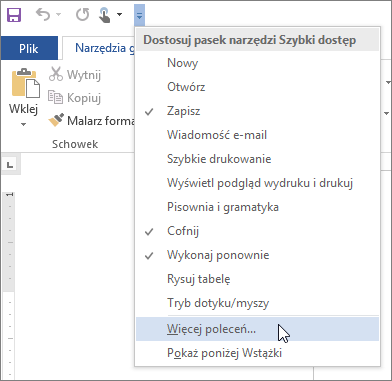Select Pokaż poniżej Wstążki menu item

257,353
